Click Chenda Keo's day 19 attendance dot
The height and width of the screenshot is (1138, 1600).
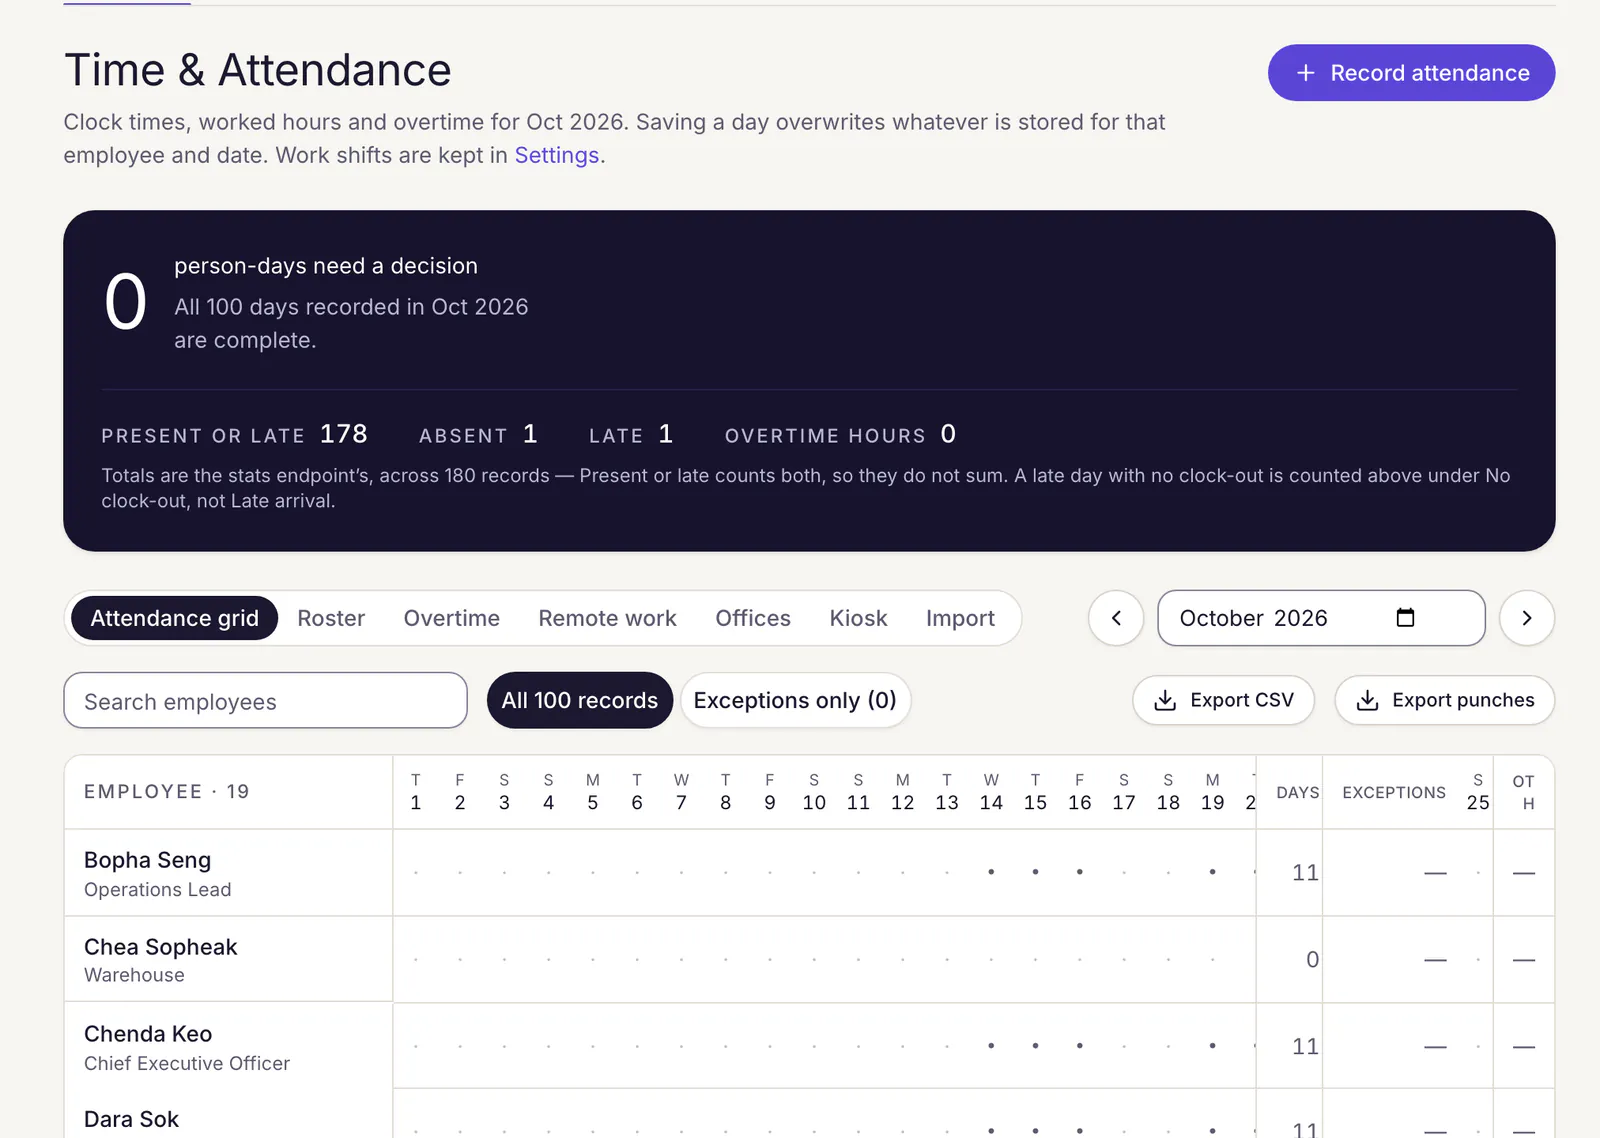[x=1212, y=1046]
